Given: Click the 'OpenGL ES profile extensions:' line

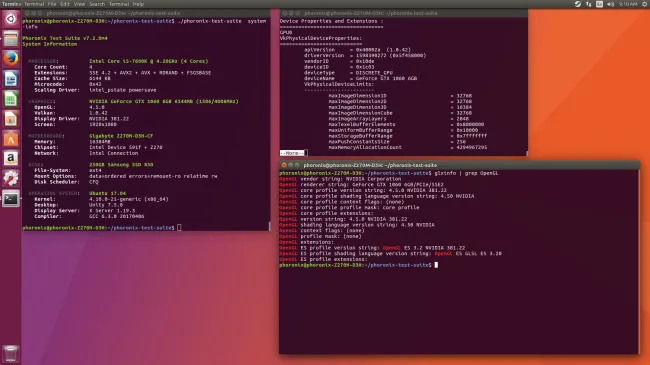Looking at the screenshot, I should [x=323, y=260].
